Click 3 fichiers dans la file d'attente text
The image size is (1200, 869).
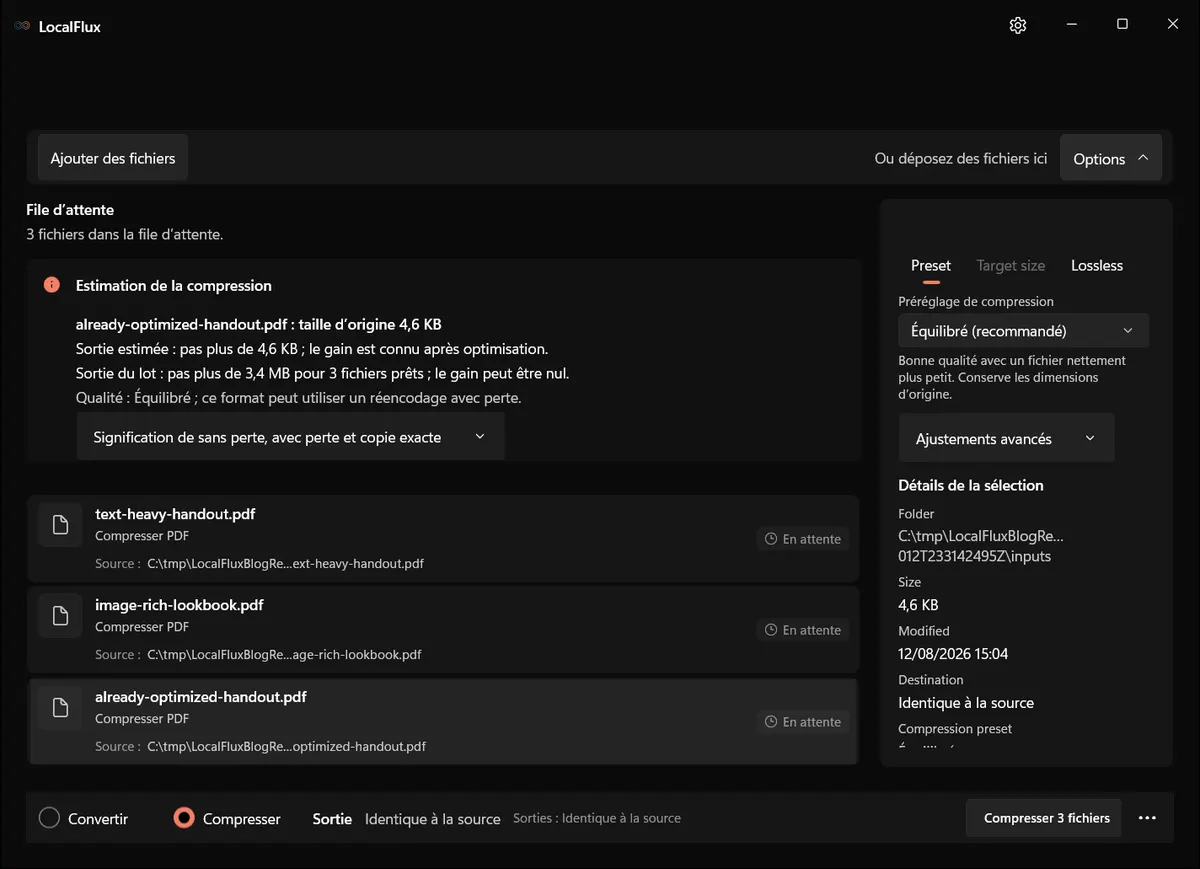(124, 234)
